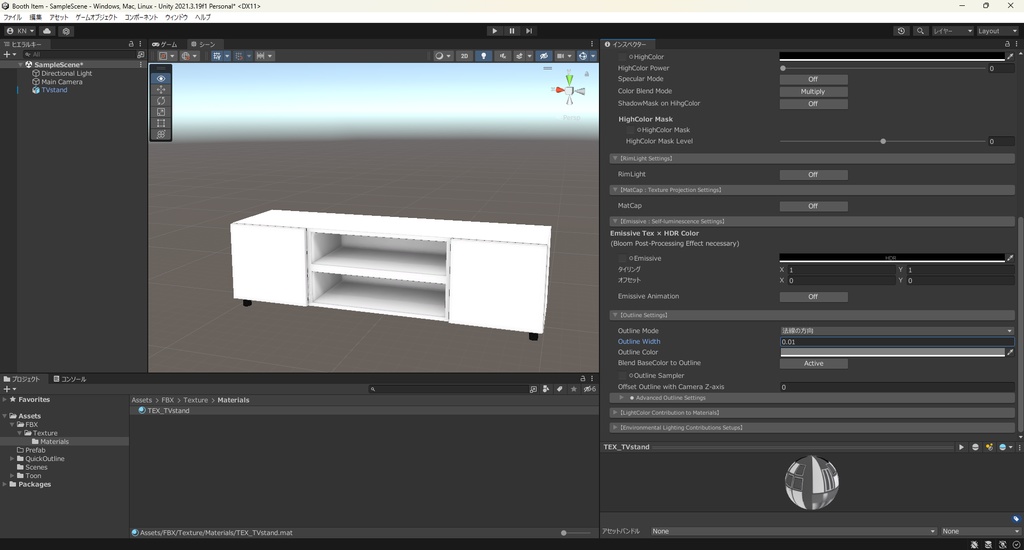The width and height of the screenshot is (1024, 550).
Task: Collapse Outline Settings section
Action: (x=812, y=315)
